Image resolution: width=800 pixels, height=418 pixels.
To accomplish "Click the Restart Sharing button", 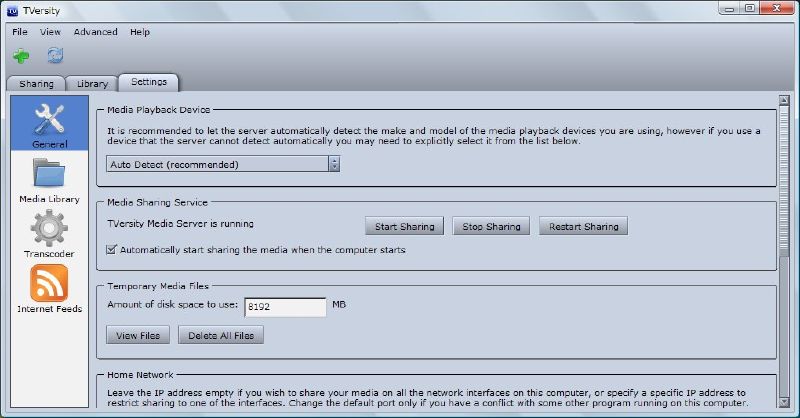I will (x=584, y=226).
